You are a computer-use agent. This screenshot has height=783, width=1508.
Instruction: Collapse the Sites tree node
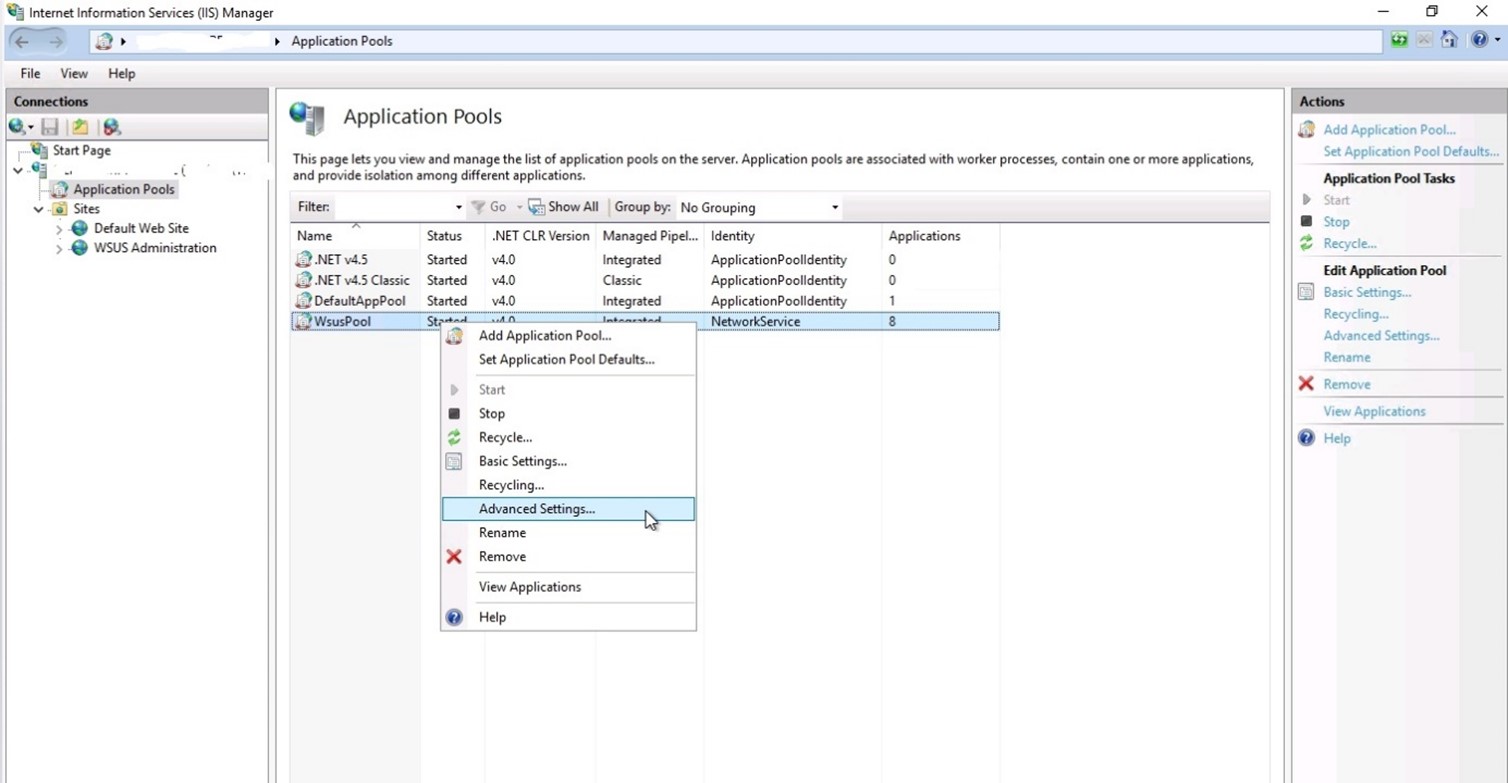point(38,209)
